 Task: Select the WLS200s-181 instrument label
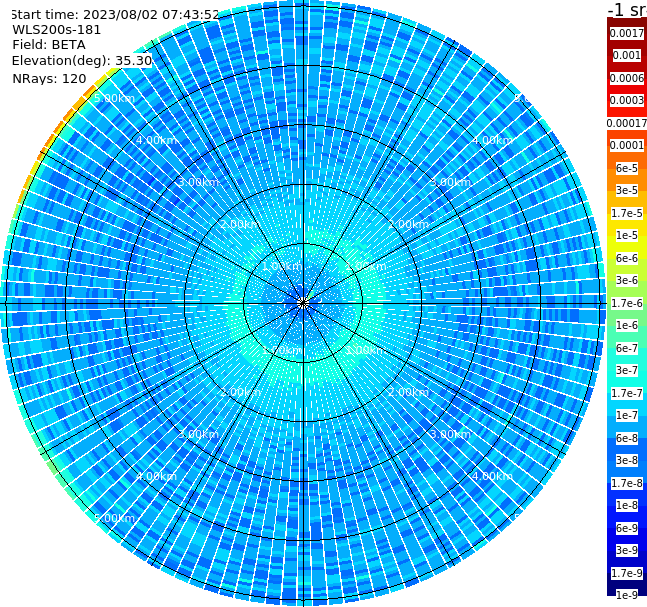[x=57, y=30]
